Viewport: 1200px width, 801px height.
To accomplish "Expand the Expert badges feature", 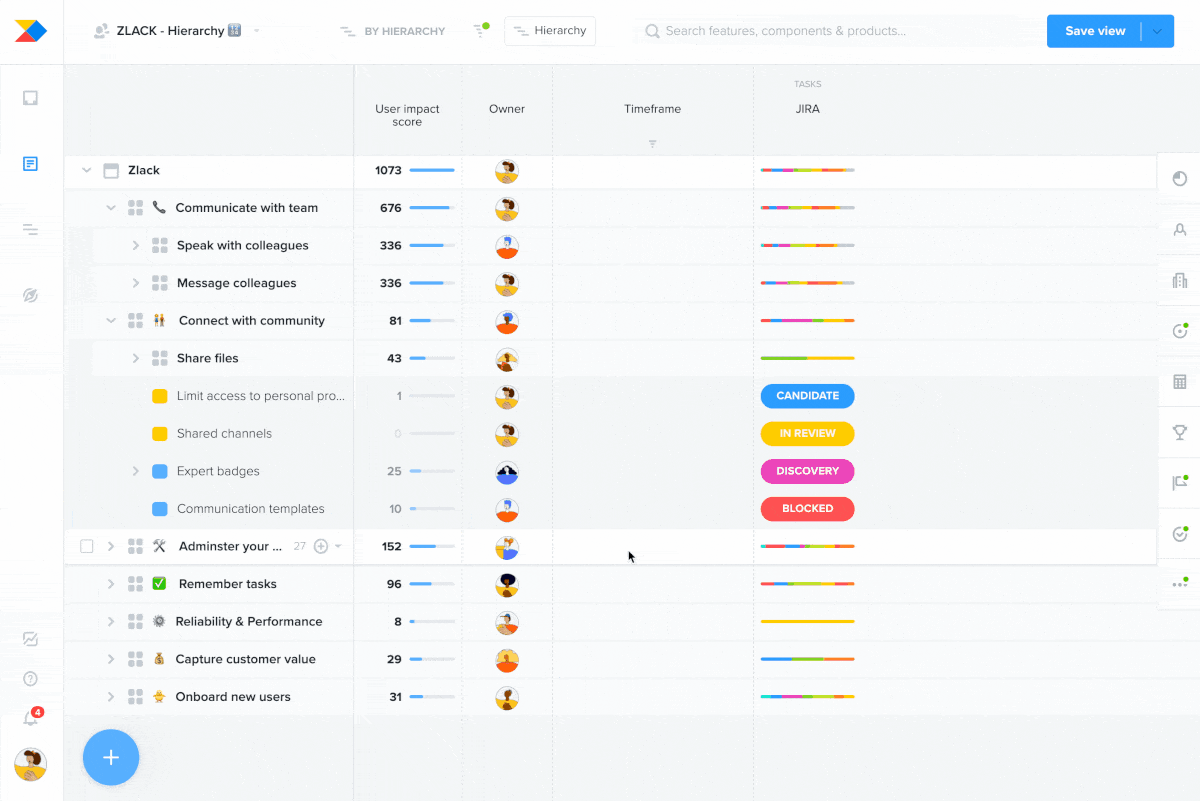I will click(x=135, y=471).
